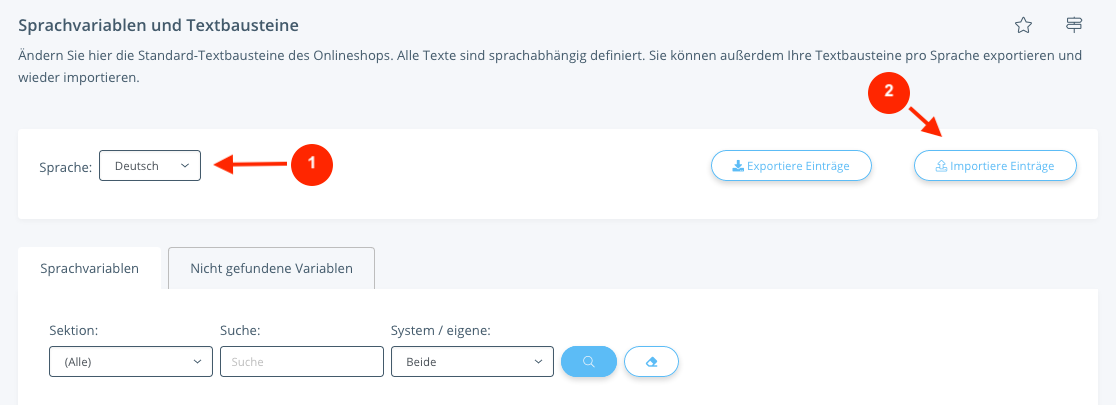
Task: Reset filters using the eraser icon button
Action: pos(651,362)
